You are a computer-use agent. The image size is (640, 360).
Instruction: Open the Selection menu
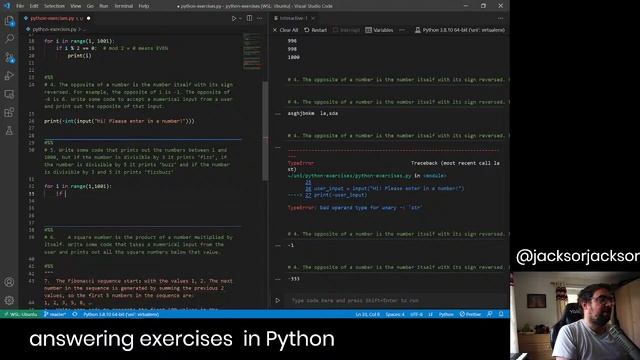(54, 6)
